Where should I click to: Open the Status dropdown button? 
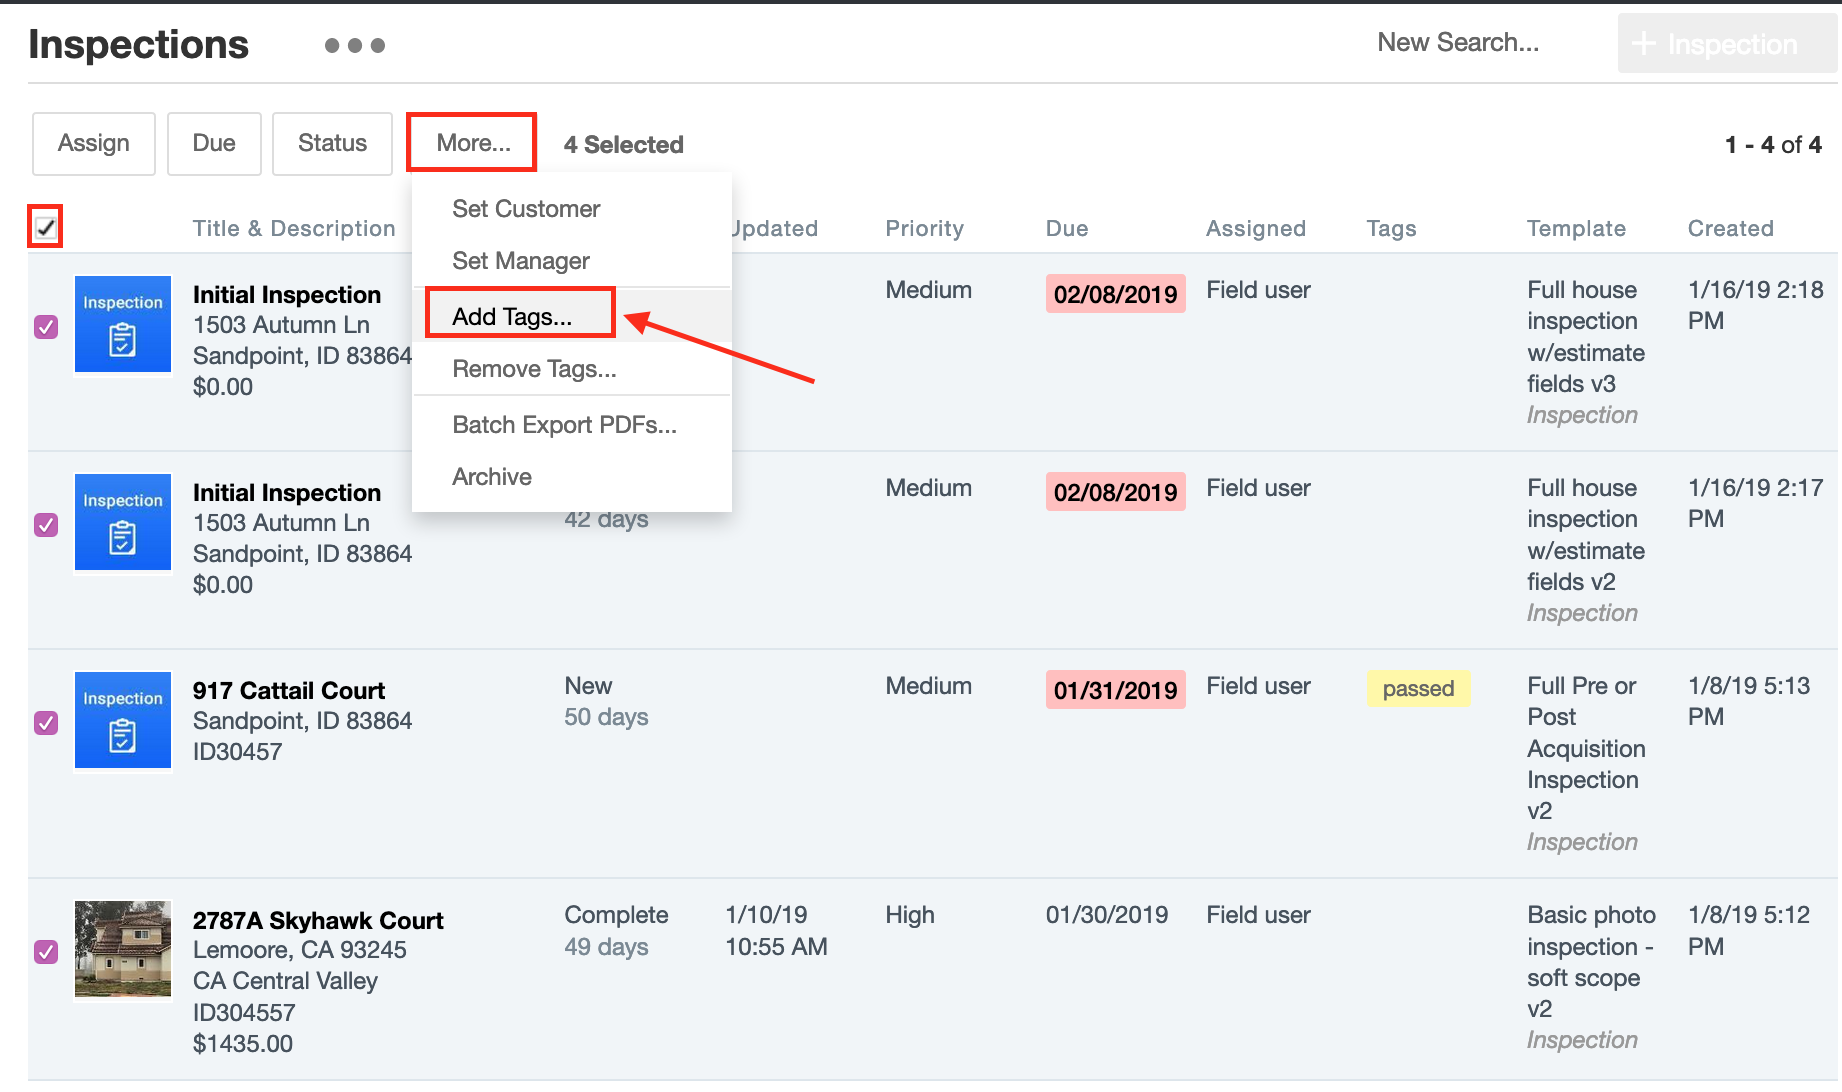coord(332,143)
